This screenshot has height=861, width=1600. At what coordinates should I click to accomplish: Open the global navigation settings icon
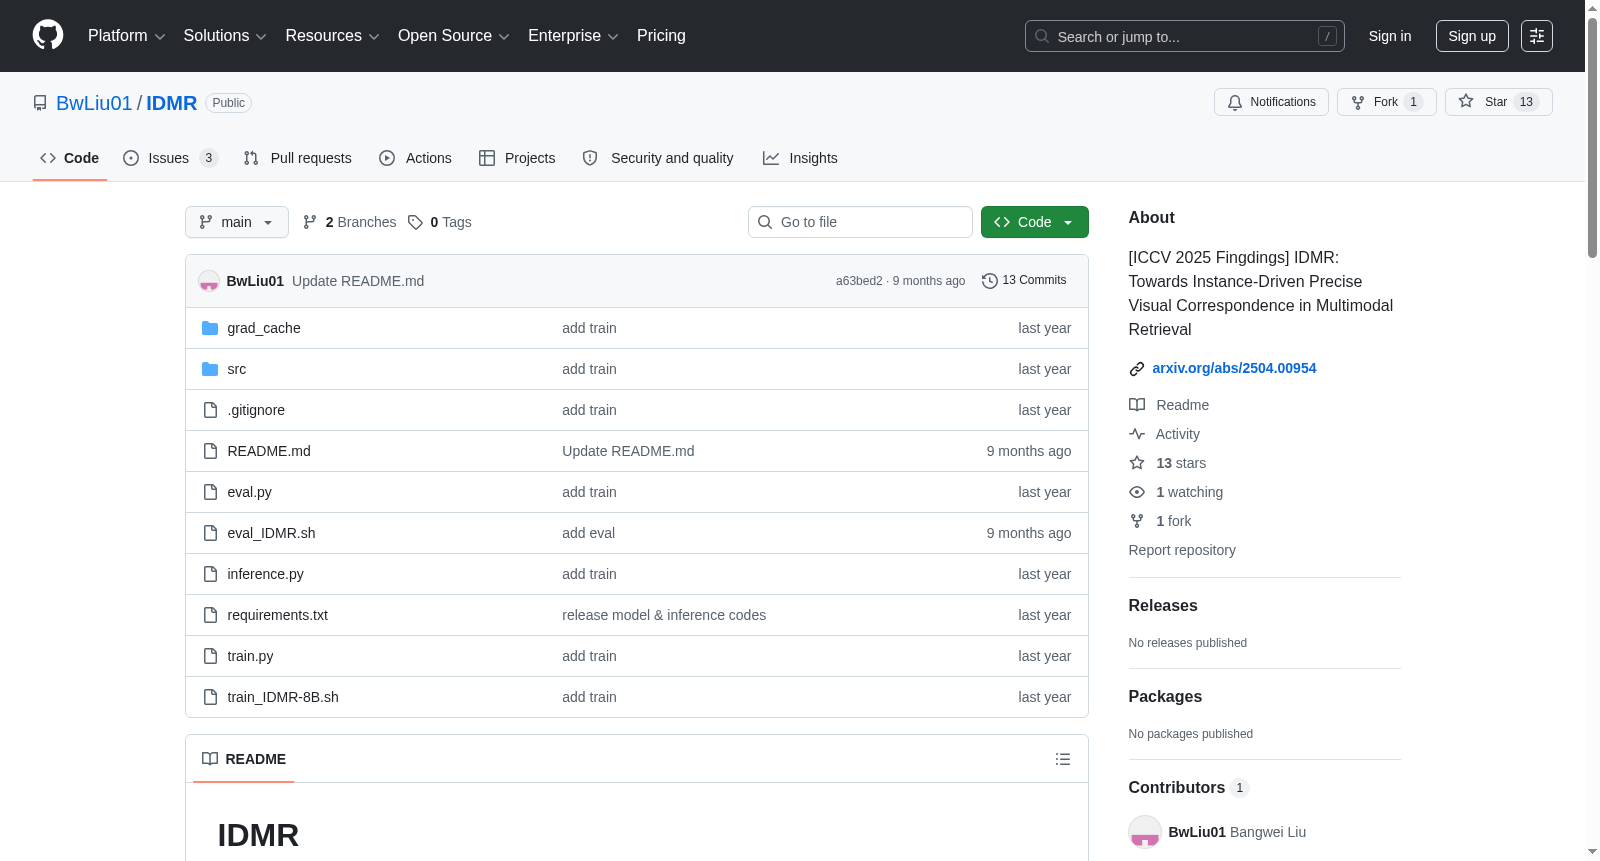(x=1537, y=36)
